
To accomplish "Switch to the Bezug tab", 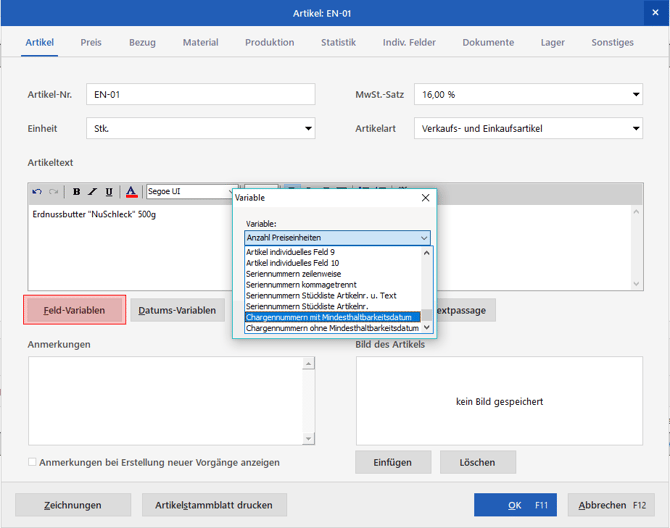I will [x=142, y=42].
